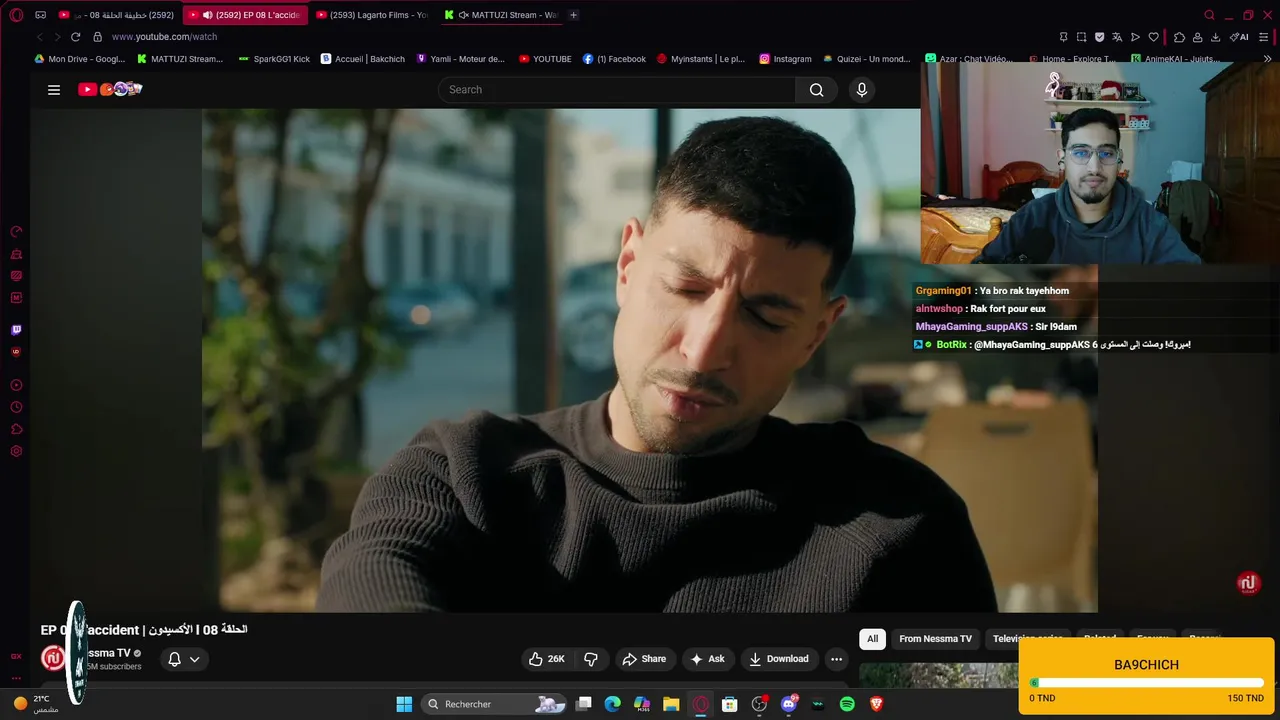Click the Share button
The height and width of the screenshot is (720, 1280).
coord(644,659)
